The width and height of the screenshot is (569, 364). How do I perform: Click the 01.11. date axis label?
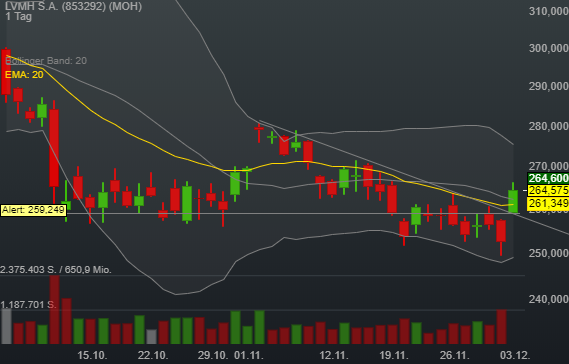[x=249, y=355]
